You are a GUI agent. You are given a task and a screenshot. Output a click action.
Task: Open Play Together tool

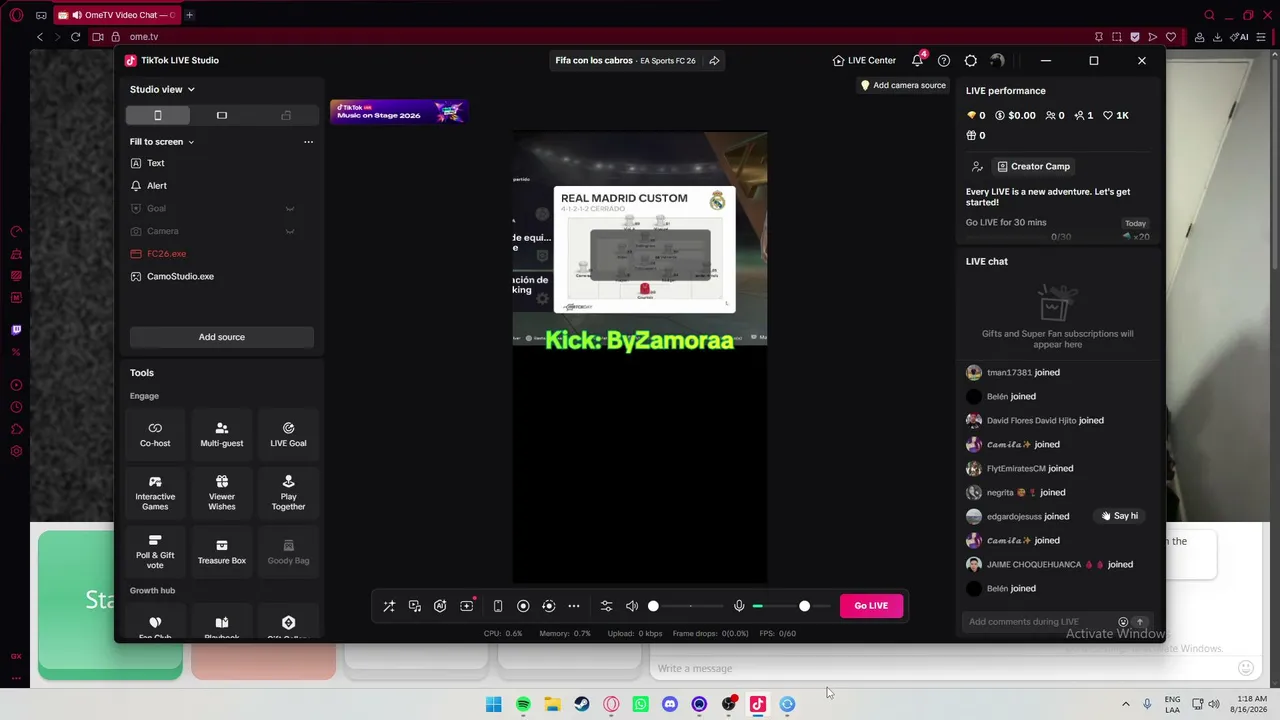coord(288,493)
